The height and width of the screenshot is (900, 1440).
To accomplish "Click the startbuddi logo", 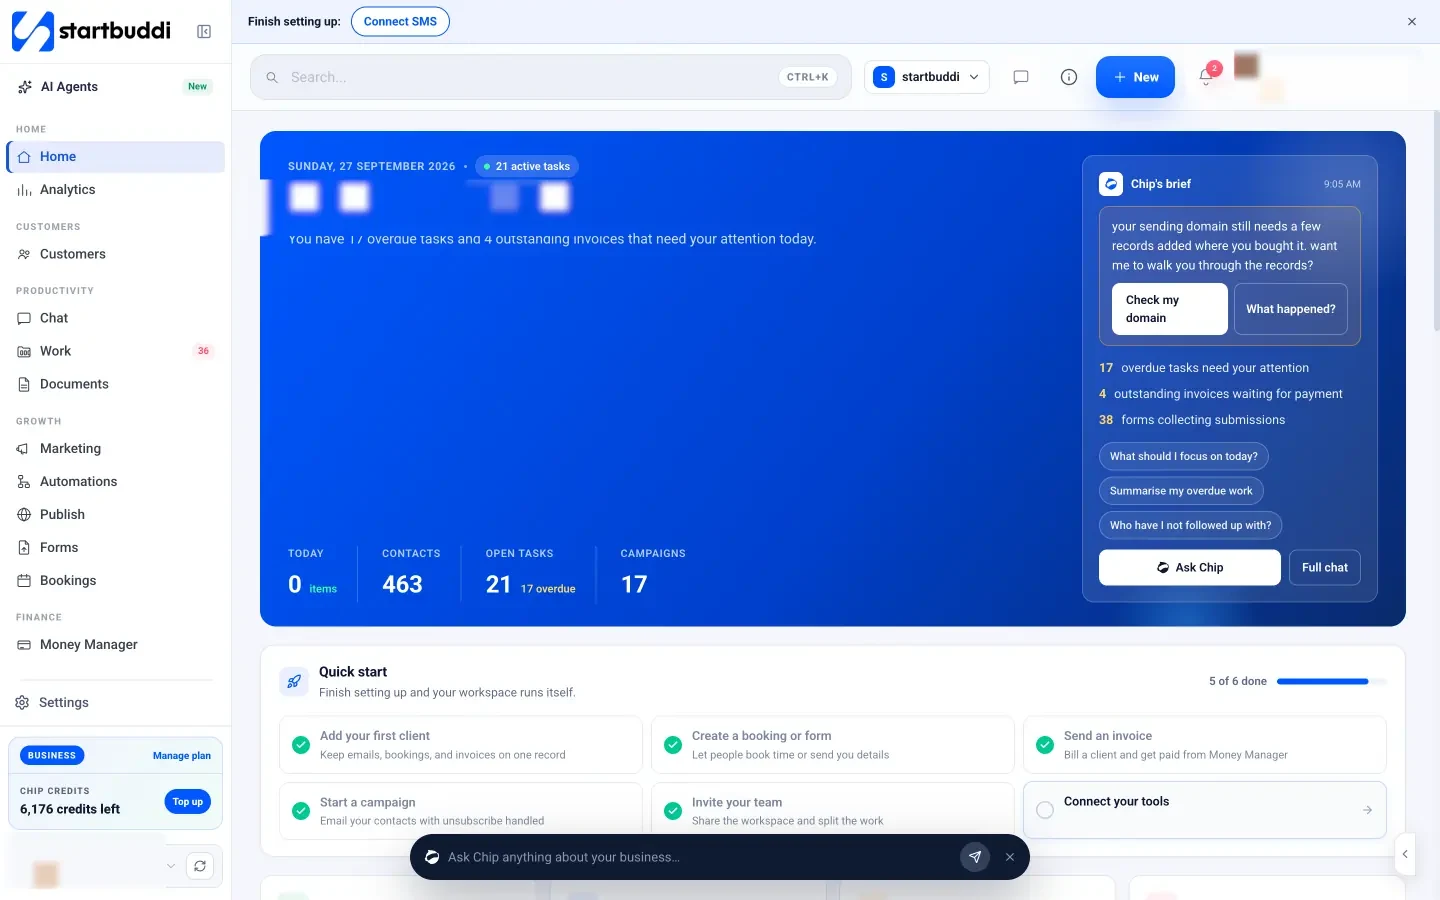I will click(x=91, y=31).
